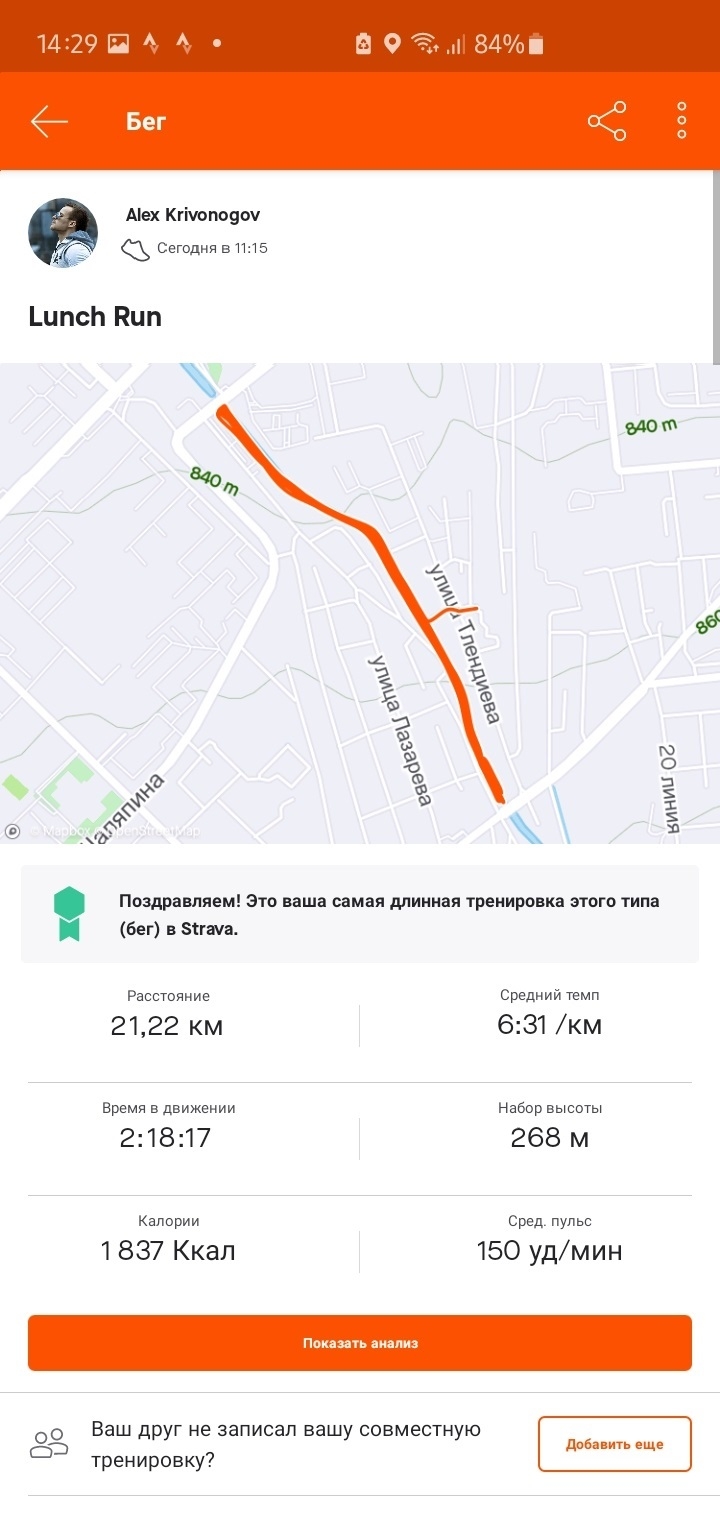Tap the back arrow icon
Viewport: 720px width, 1520px height.
tap(49, 122)
